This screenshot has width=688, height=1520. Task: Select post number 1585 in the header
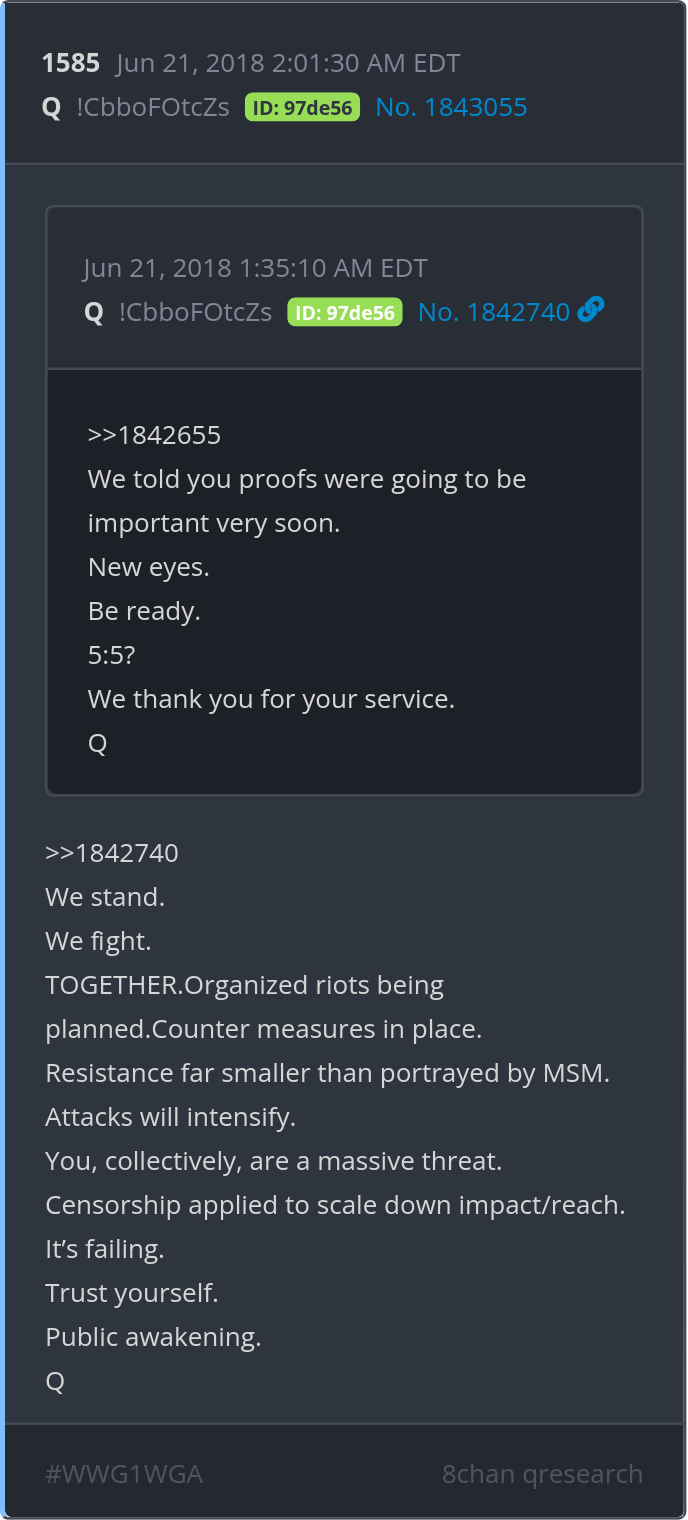[x=71, y=64]
